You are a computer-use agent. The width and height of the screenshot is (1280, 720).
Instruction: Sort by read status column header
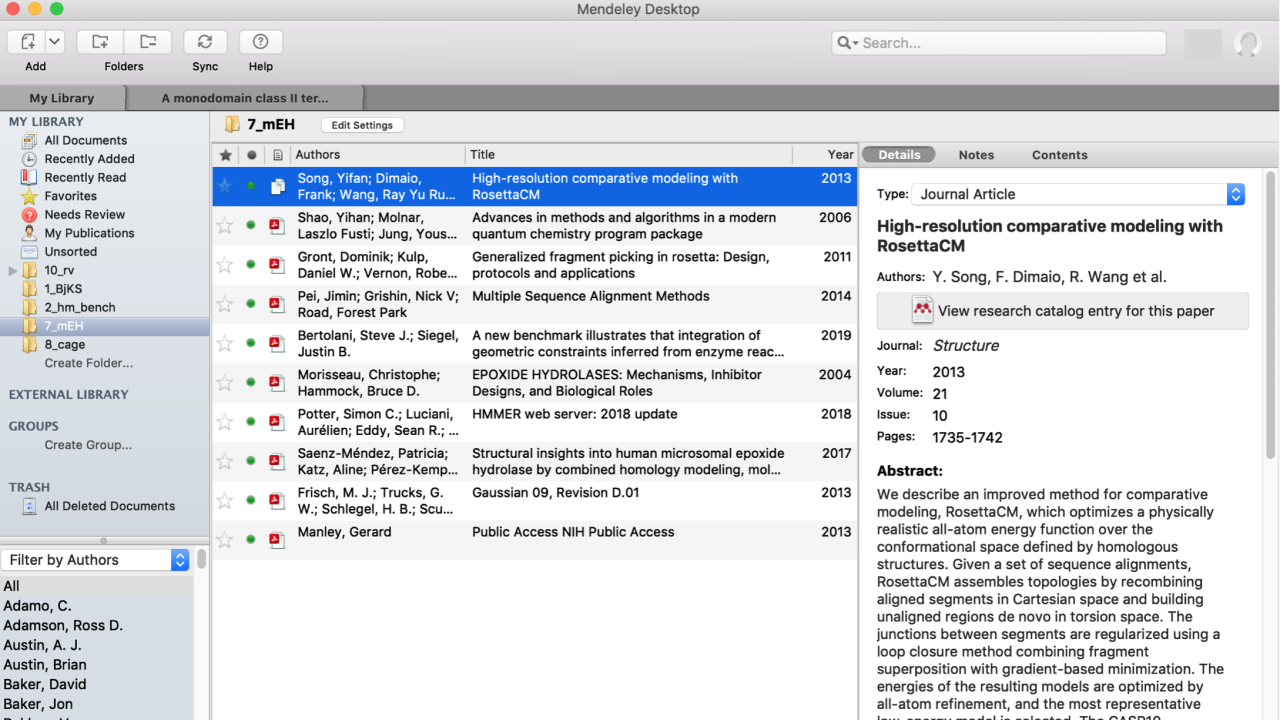click(x=251, y=155)
